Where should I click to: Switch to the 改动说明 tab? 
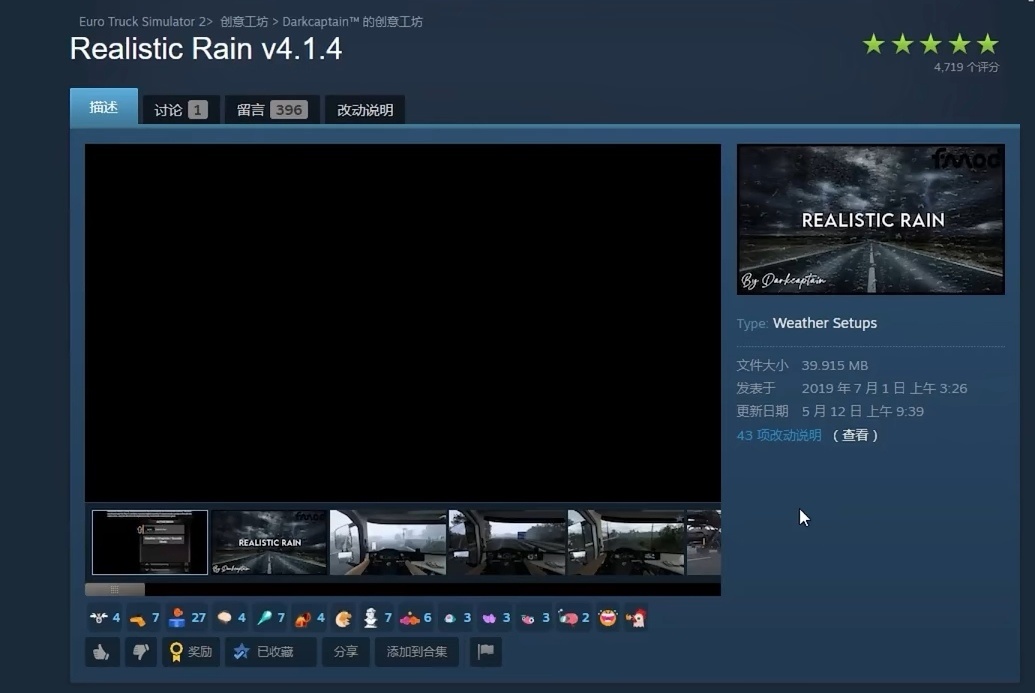pyautogui.click(x=365, y=110)
